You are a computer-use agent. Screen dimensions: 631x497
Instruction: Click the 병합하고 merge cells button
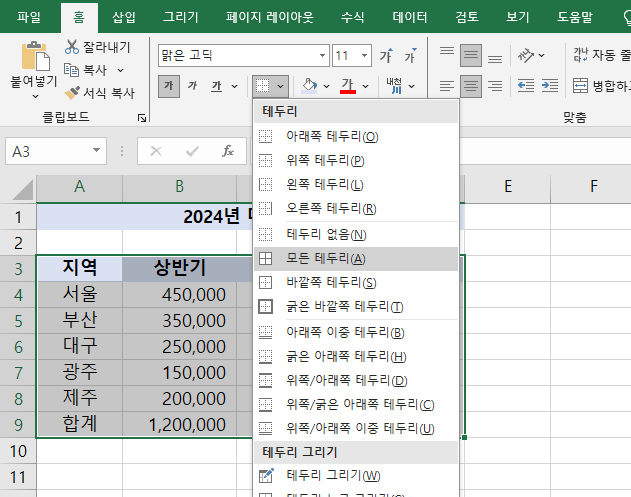(601, 86)
